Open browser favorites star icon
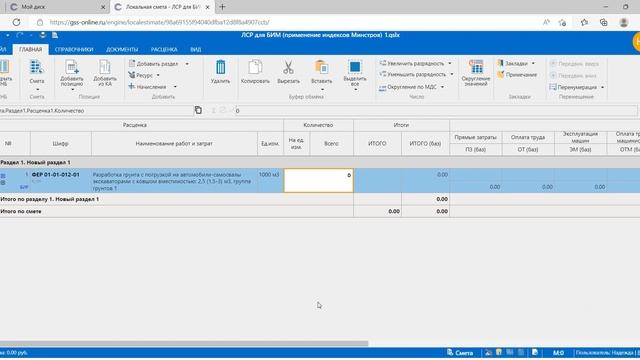The image size is (640, 360). click(x=584, y=22)
